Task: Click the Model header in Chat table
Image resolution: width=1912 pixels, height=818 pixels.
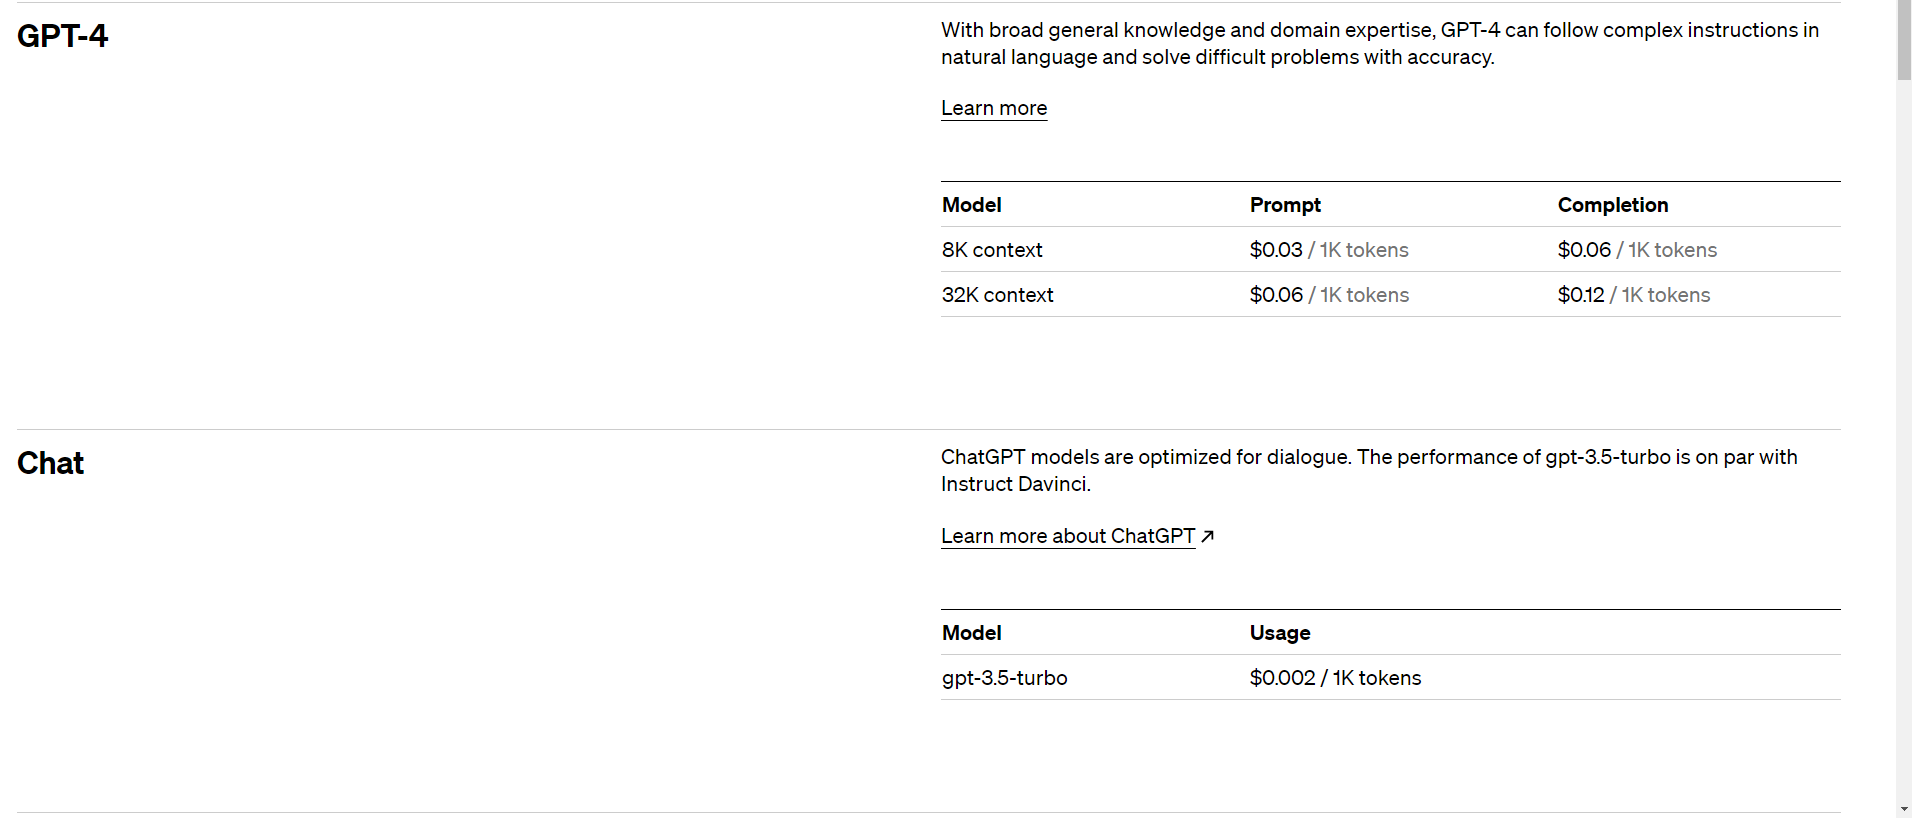Action: [971, 633]
